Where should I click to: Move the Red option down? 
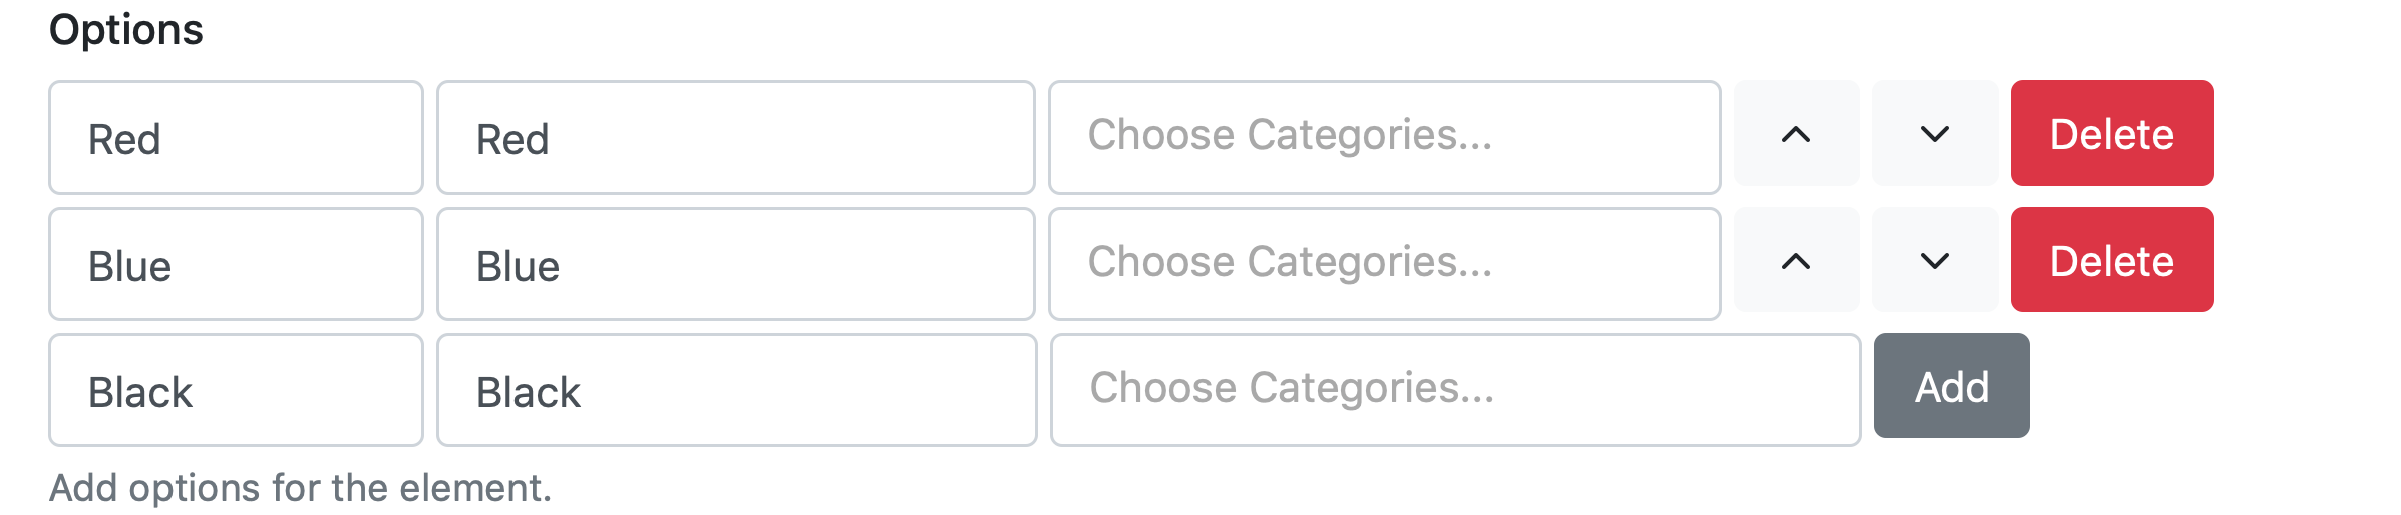[1935, 134]
